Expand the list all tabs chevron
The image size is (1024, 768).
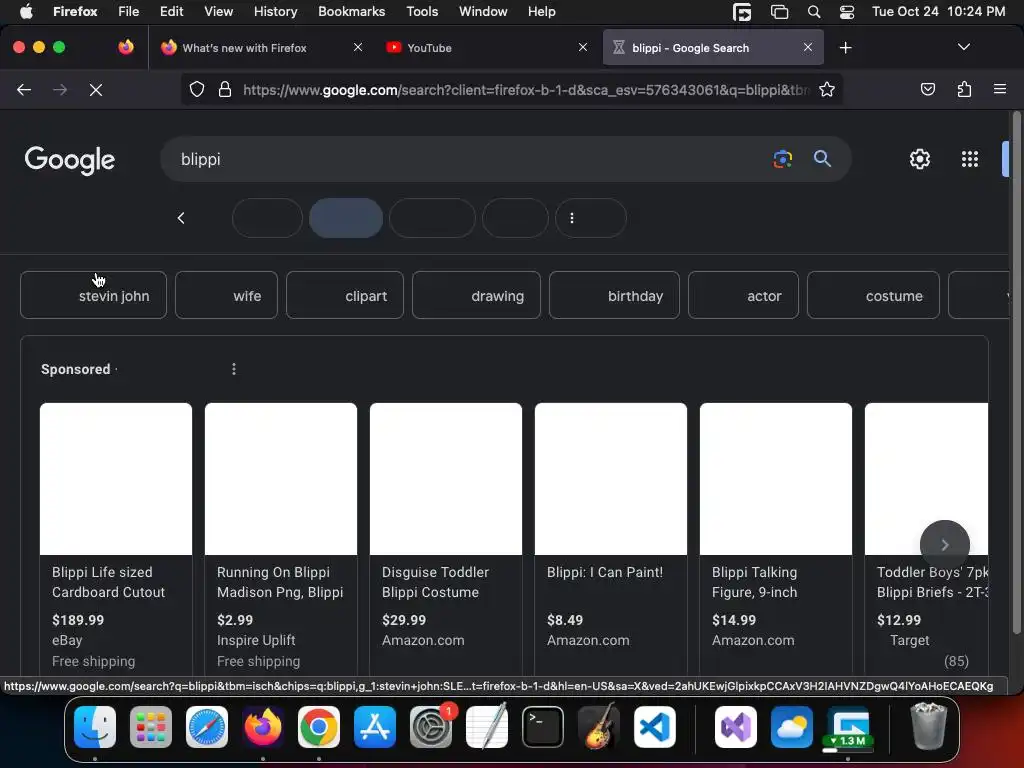(x=963, y=47)
